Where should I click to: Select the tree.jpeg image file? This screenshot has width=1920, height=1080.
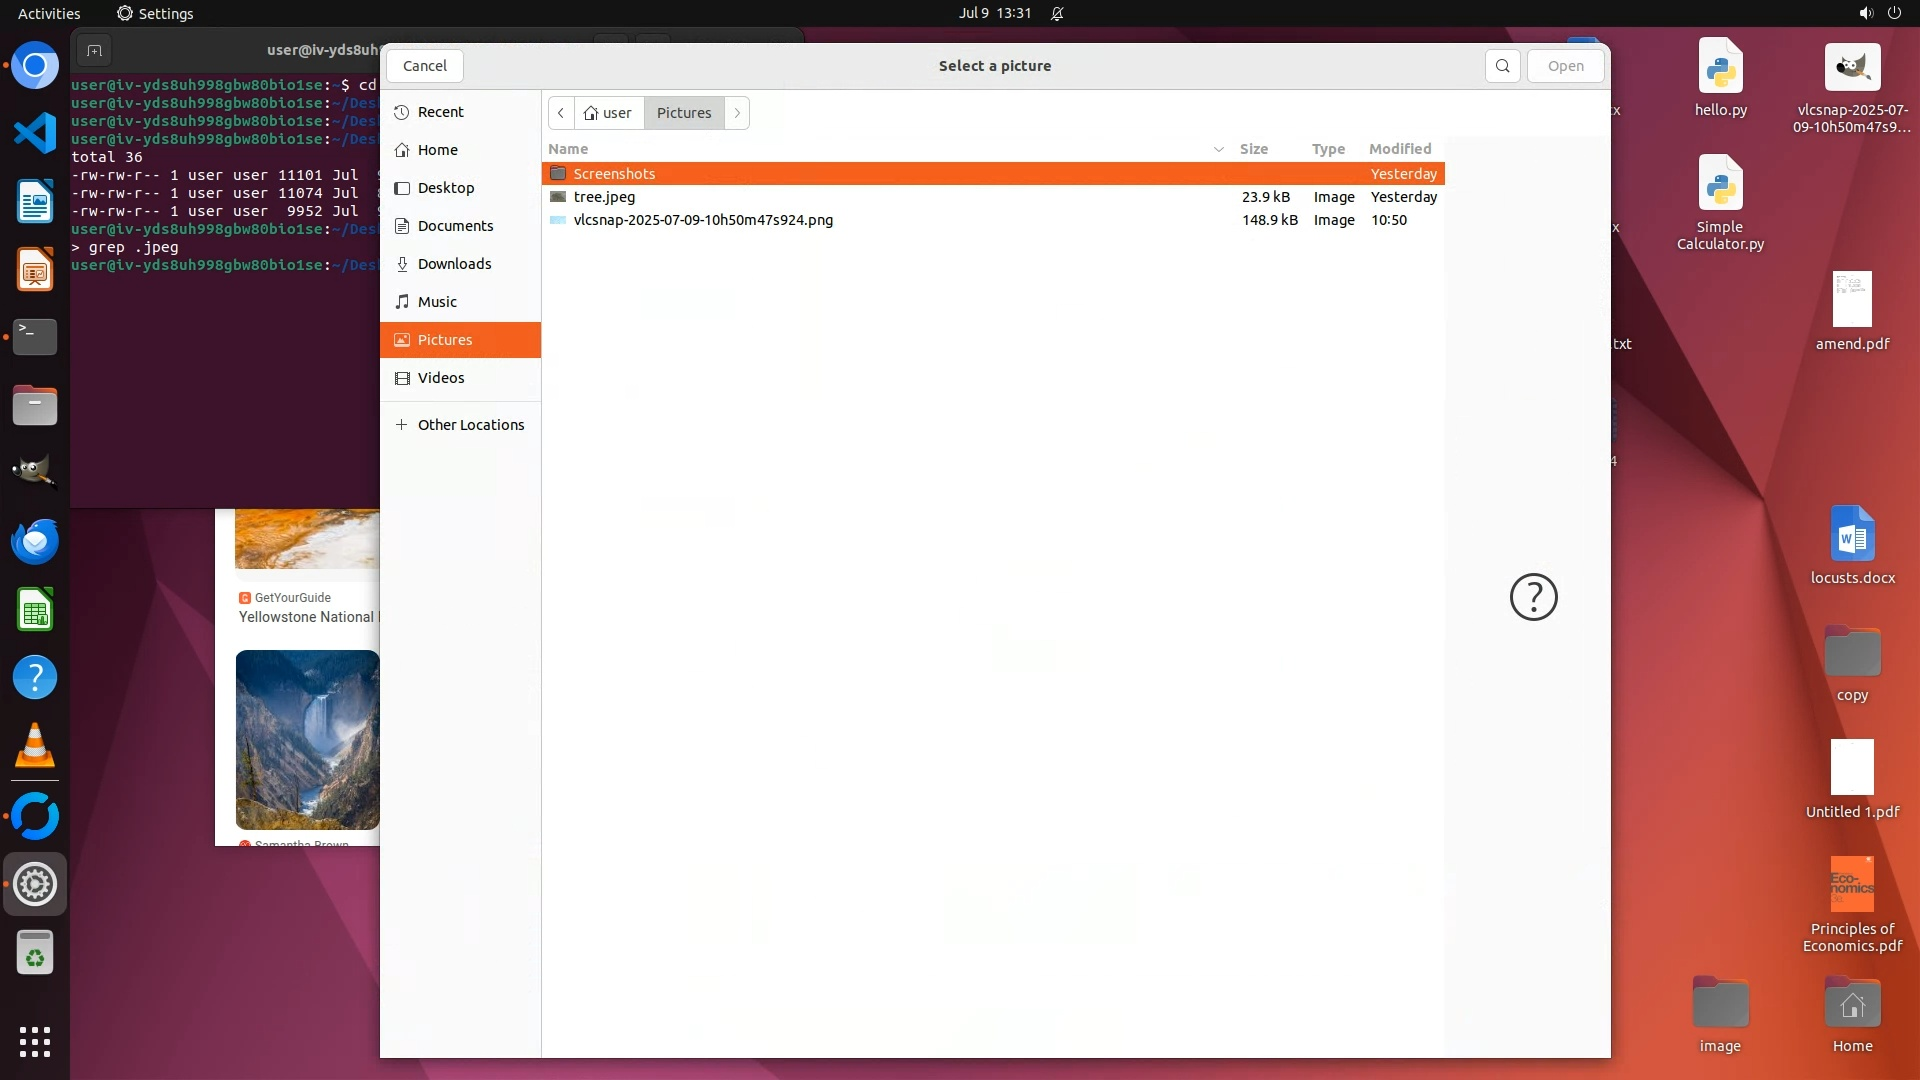(x=604, y=197)
